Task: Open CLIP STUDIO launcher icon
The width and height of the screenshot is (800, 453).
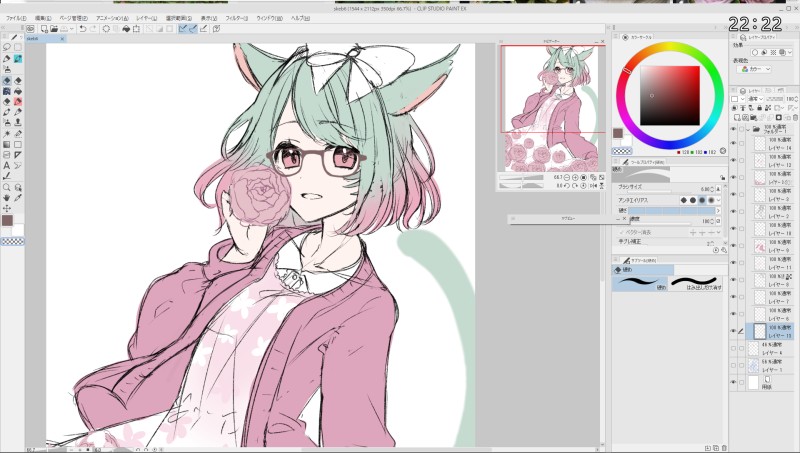Action: tap(30, 29)
